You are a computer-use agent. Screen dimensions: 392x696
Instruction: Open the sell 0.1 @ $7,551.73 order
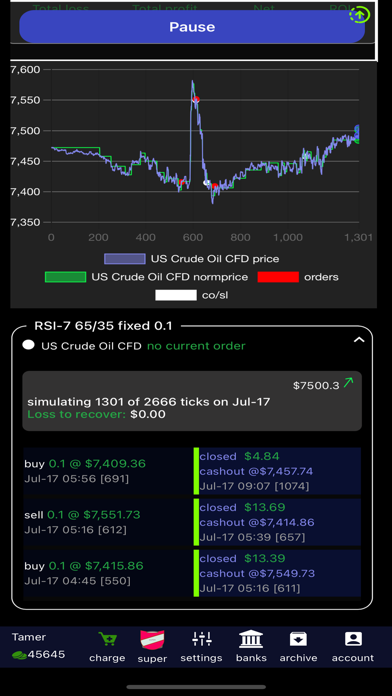click(x=108, y=522)
